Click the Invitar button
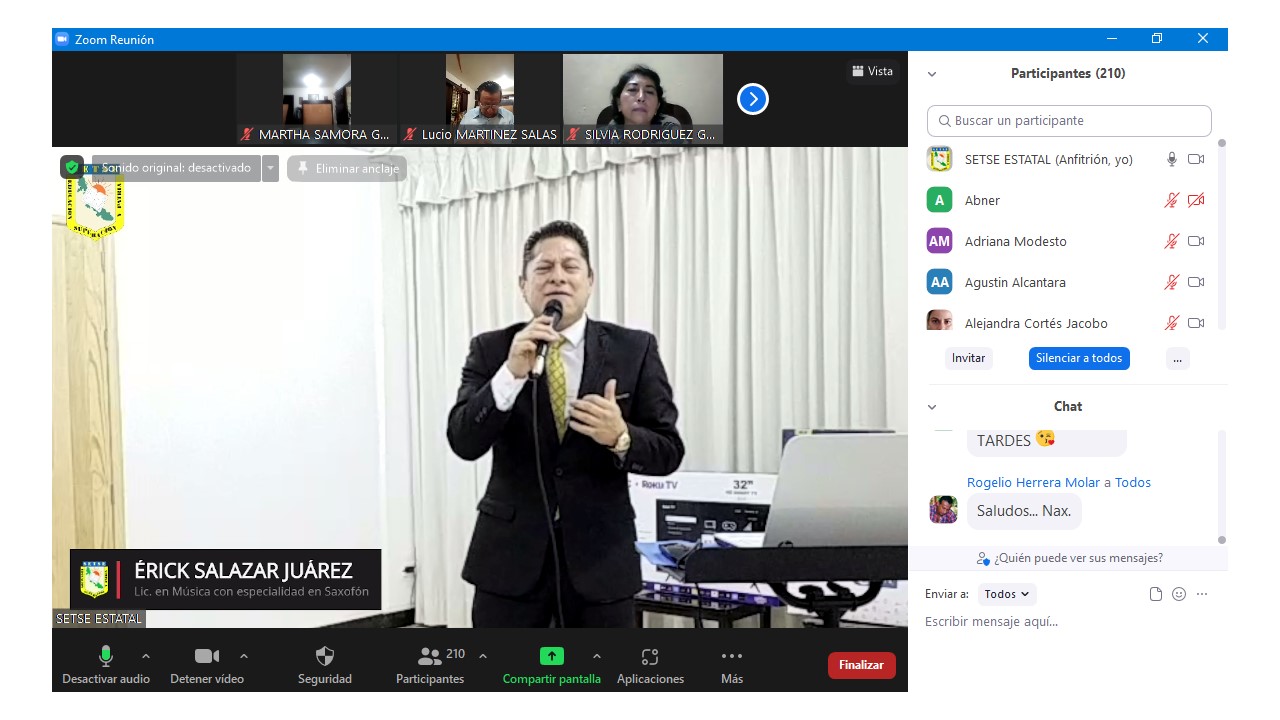The width and height of the screenshot is (1280, 720). (x=968, y=358)
